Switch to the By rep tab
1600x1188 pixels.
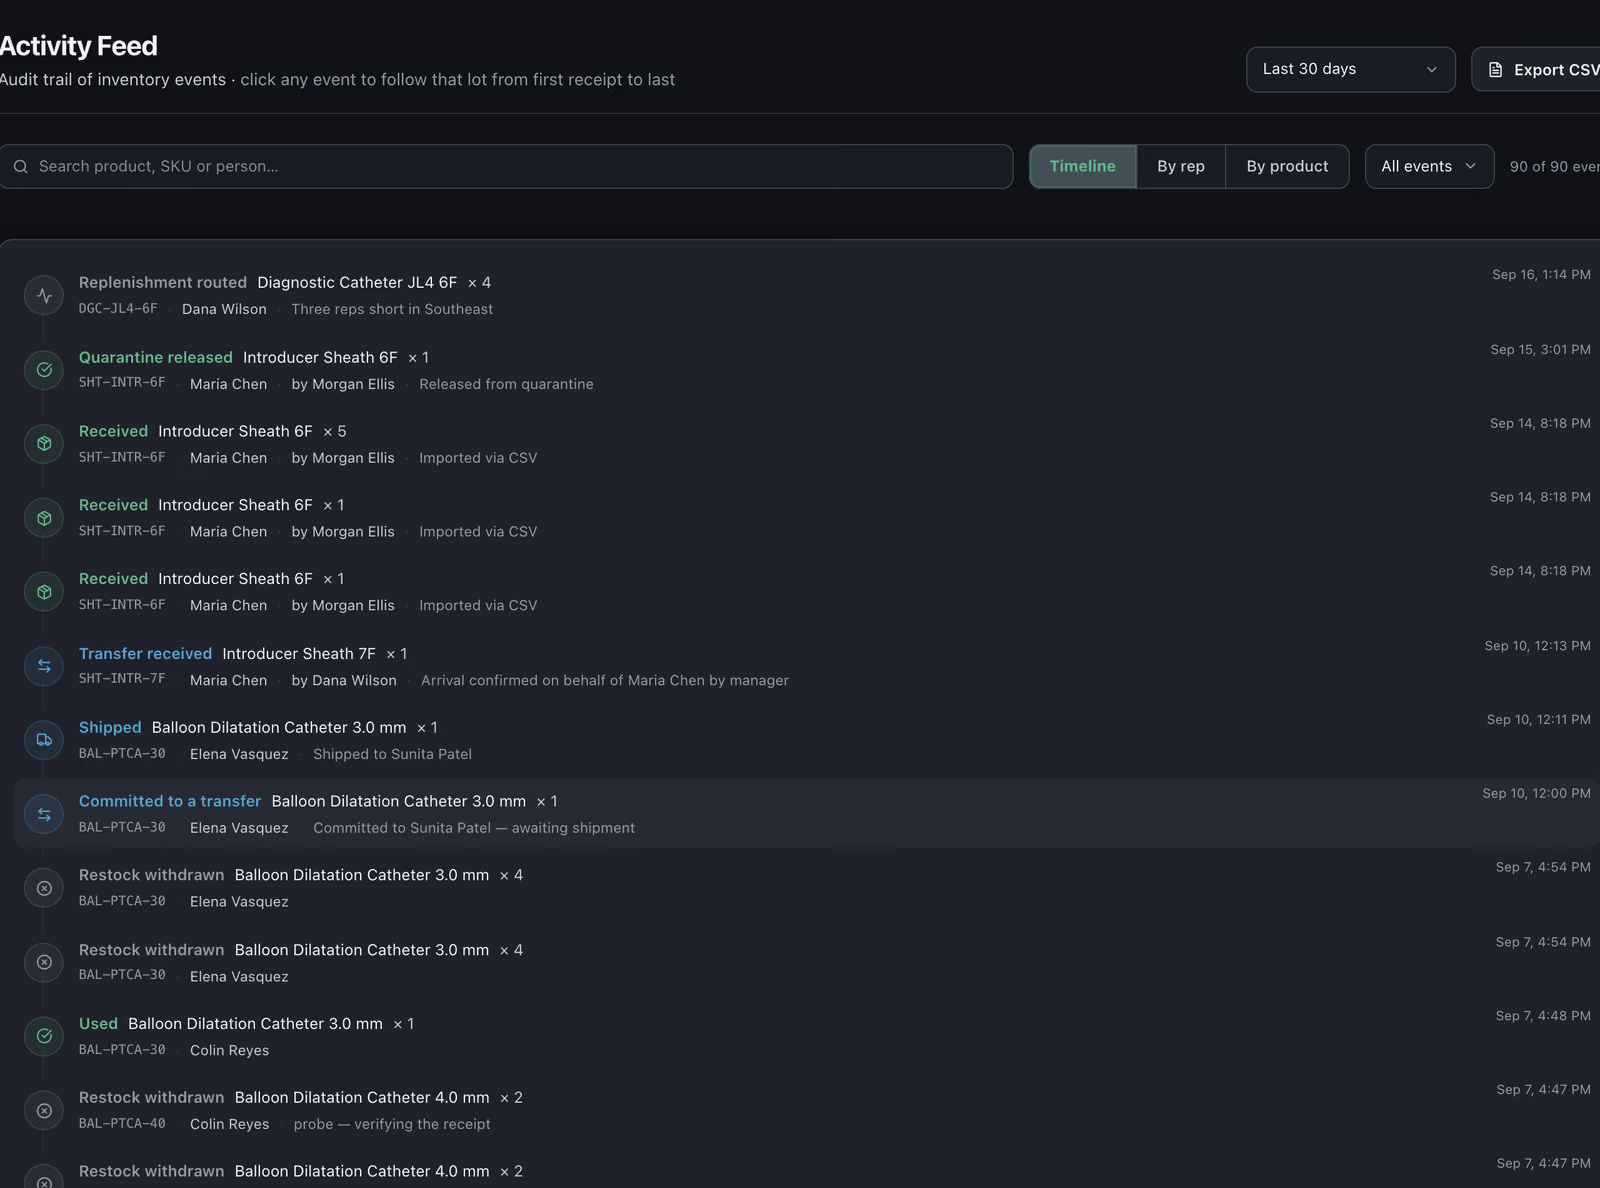point(1181,166)
